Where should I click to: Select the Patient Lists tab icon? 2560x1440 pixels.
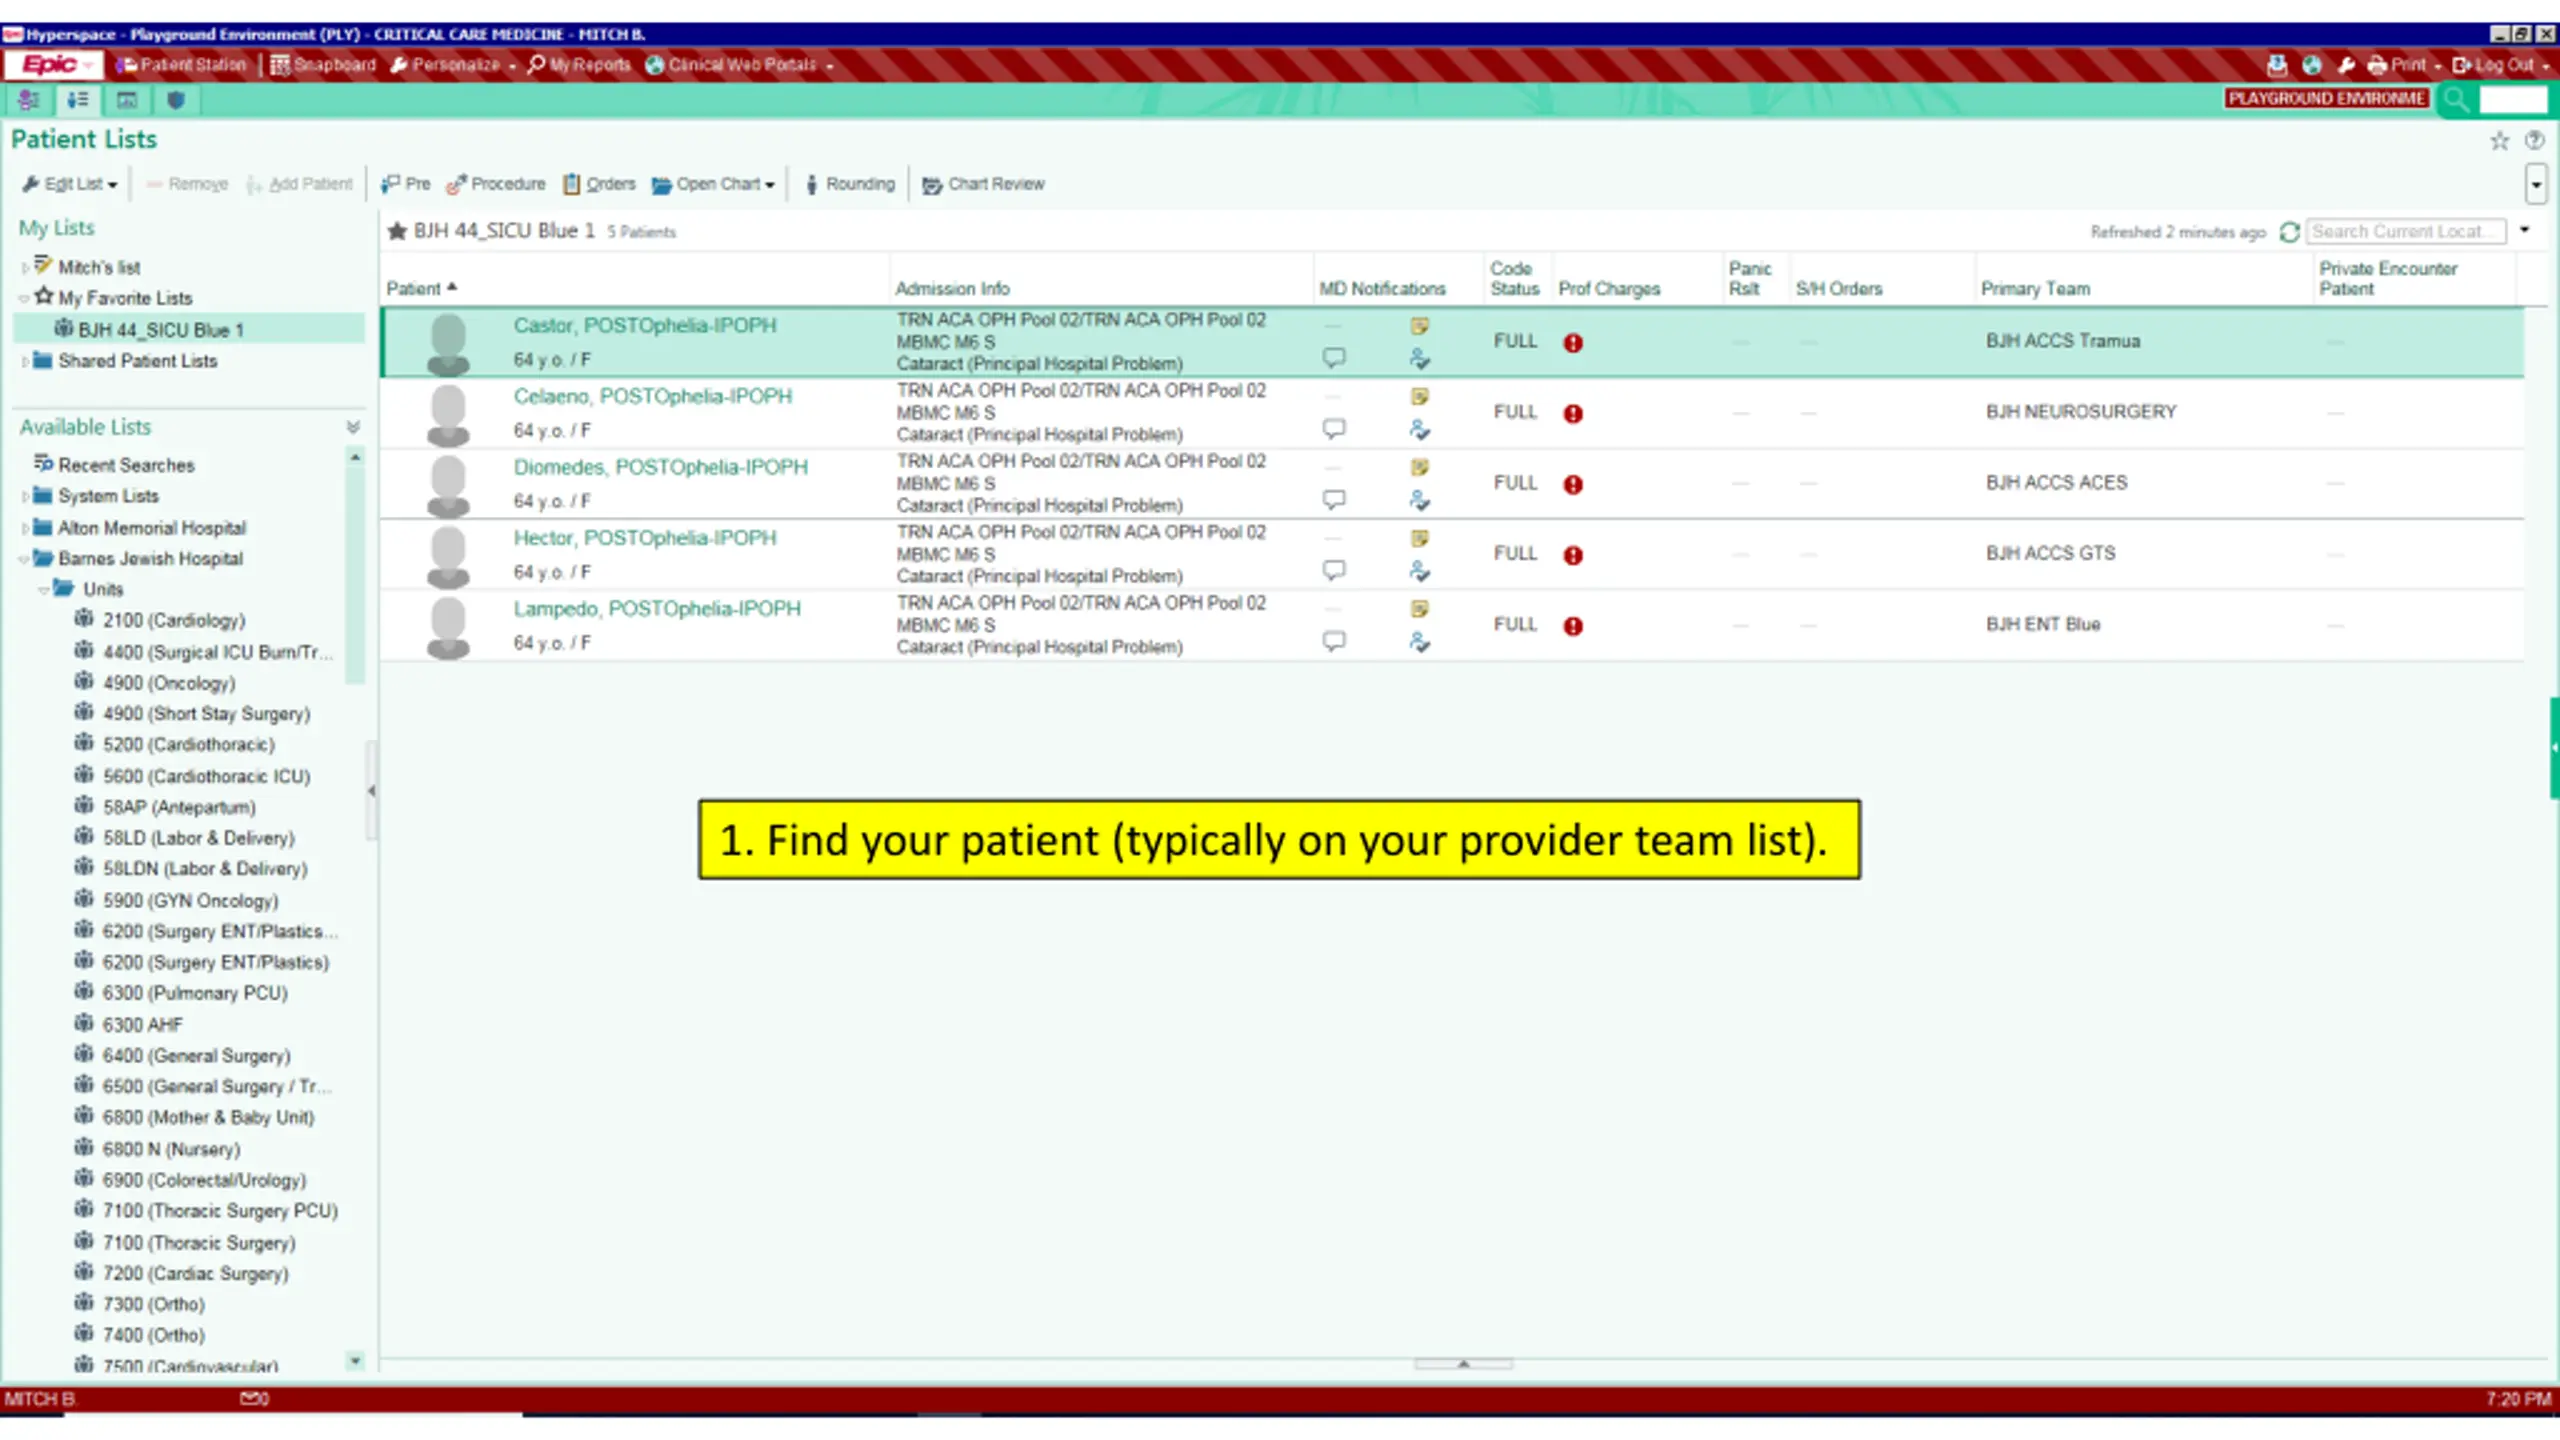tap(77, 100)
